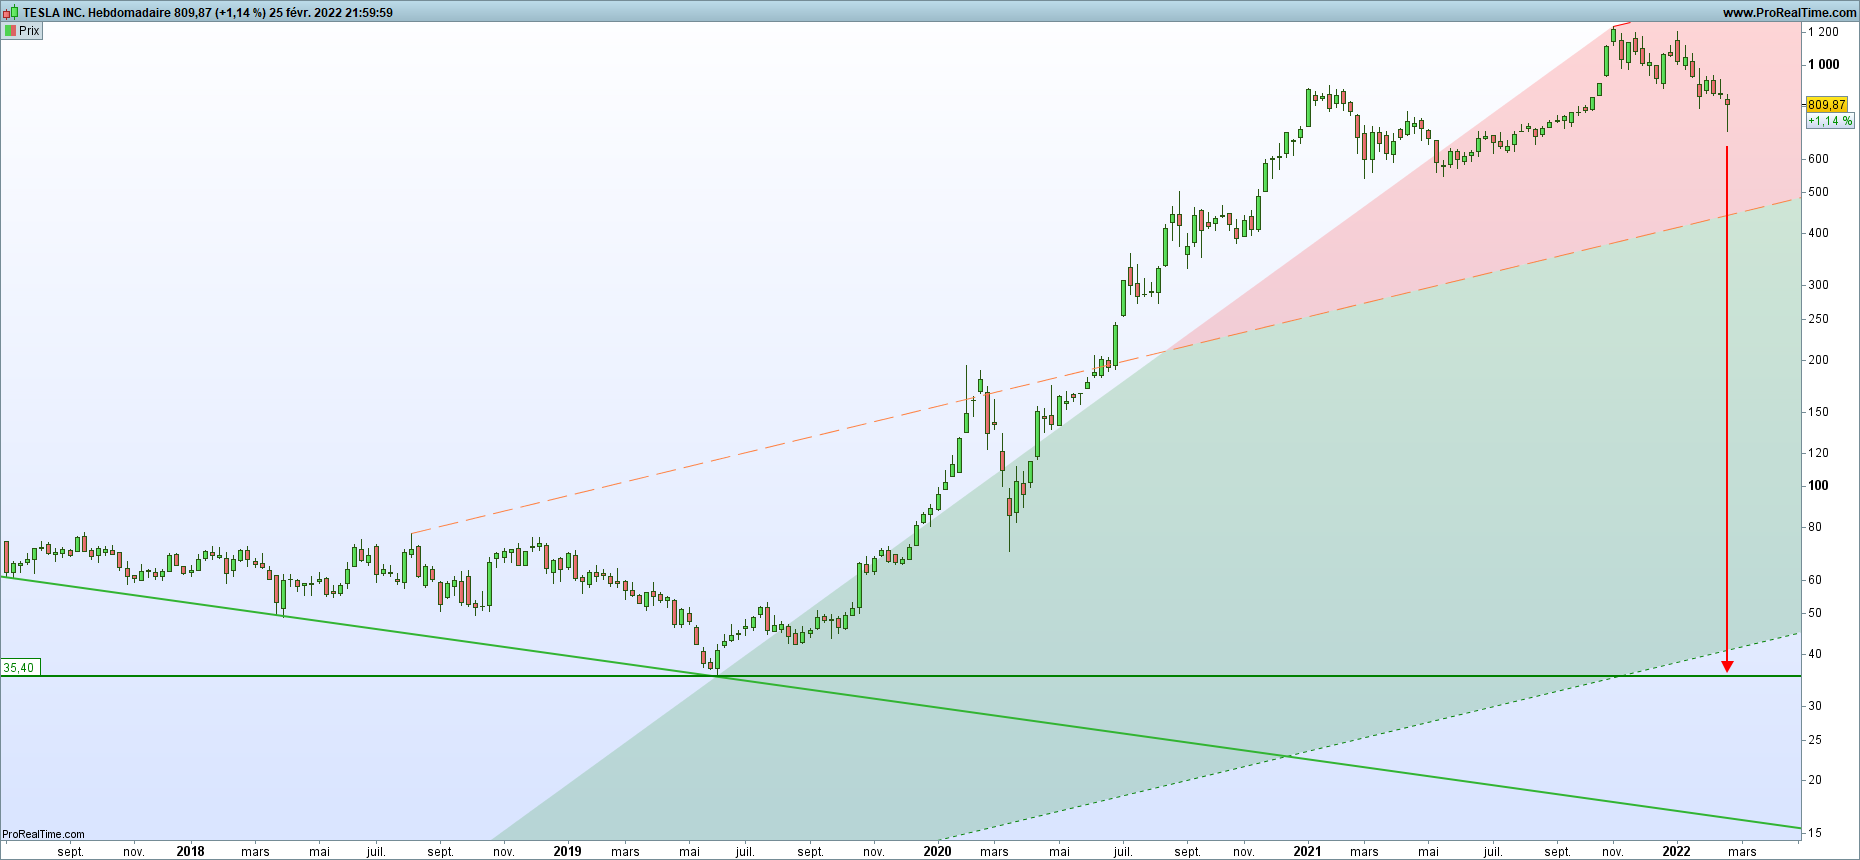This screenshot has width=1860, height=860.
Task: Click the 400 price axis label
Action: pyautogui.click(x=1818, y=233)
